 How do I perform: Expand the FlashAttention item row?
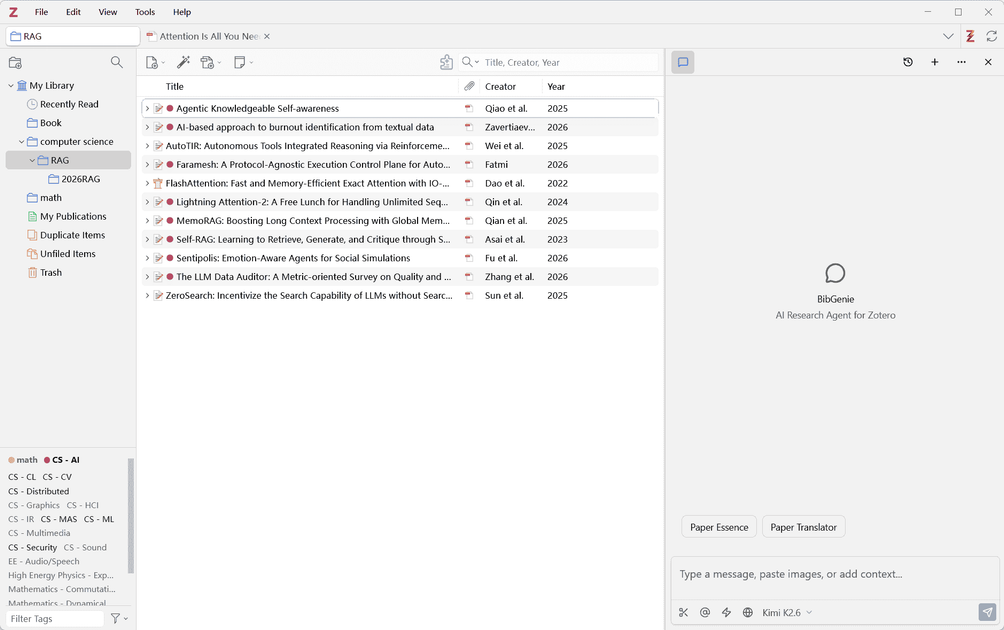[x=147, y=183]
